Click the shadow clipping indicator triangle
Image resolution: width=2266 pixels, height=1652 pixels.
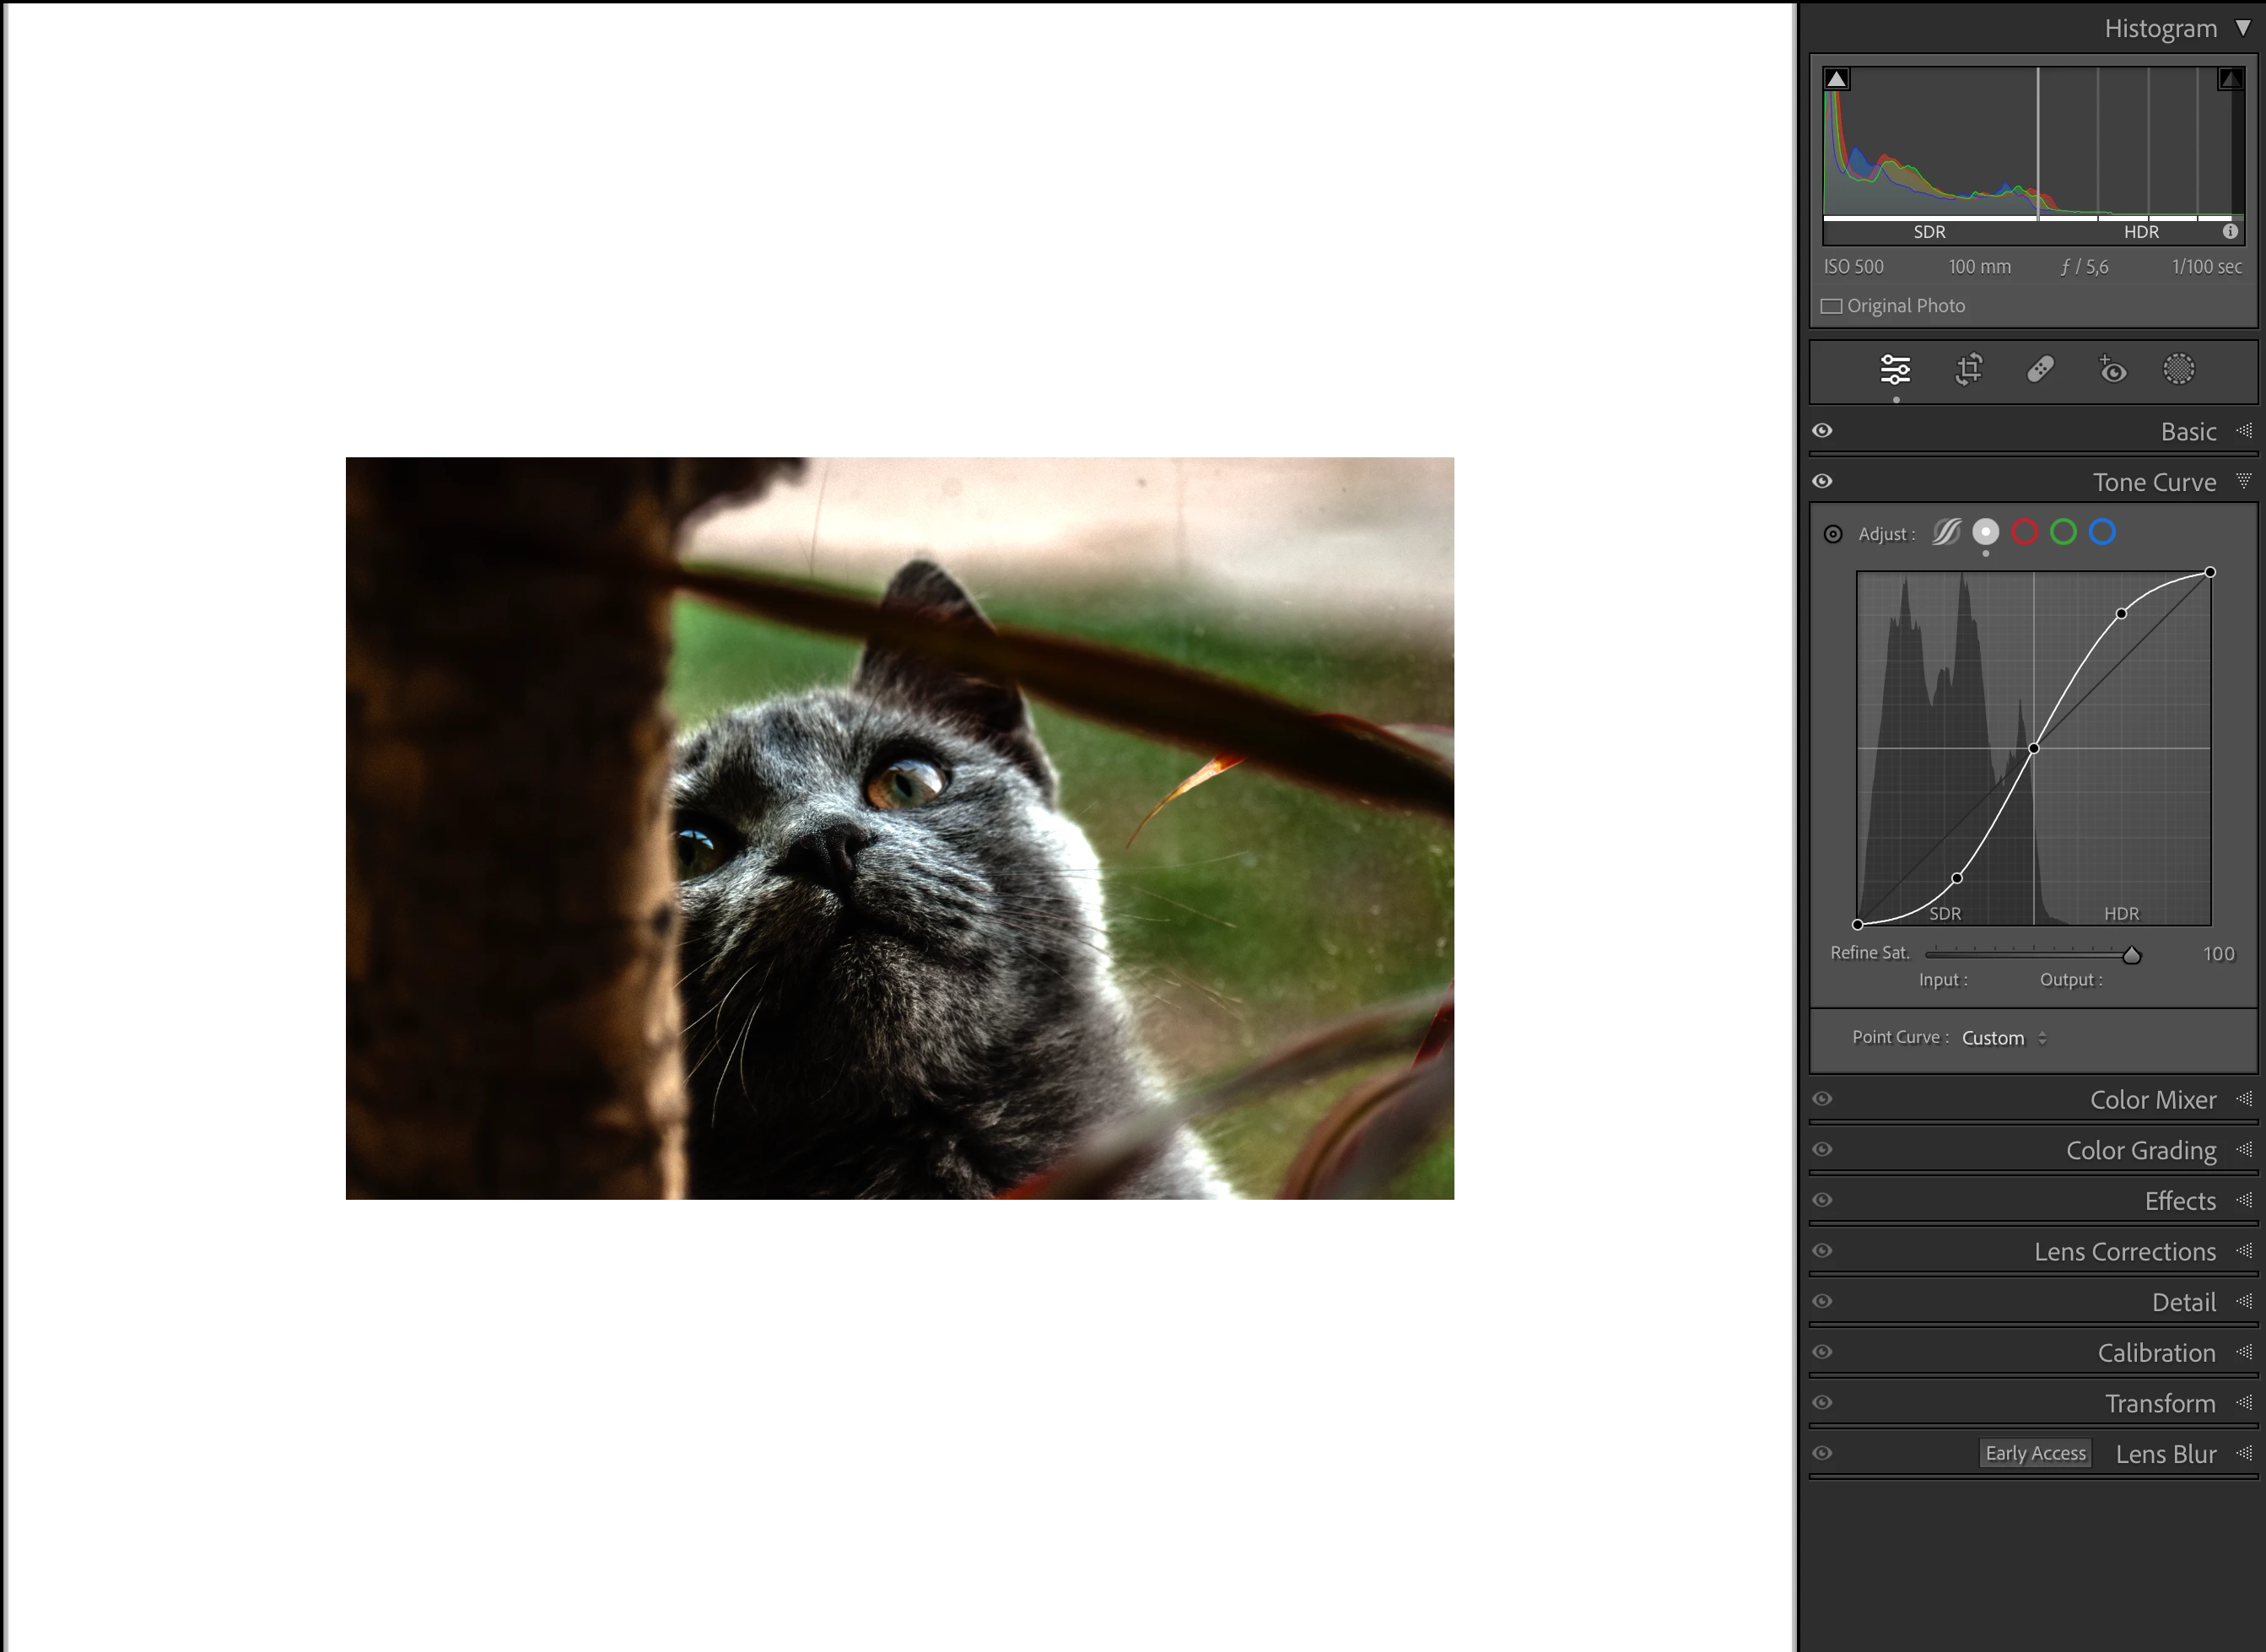[1837, 79]
